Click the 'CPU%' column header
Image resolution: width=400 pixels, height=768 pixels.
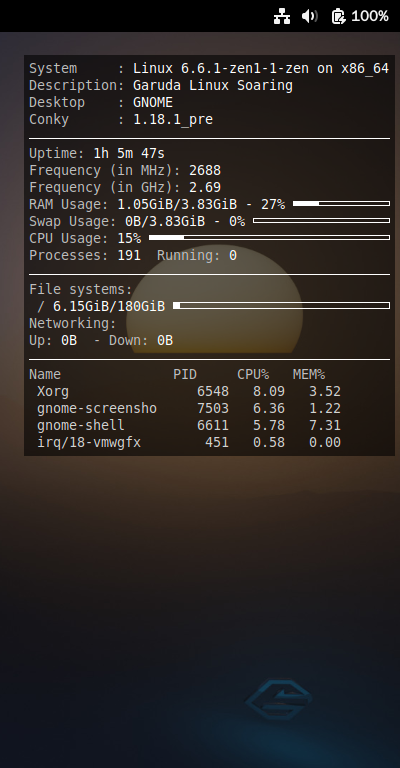(253, 375)
